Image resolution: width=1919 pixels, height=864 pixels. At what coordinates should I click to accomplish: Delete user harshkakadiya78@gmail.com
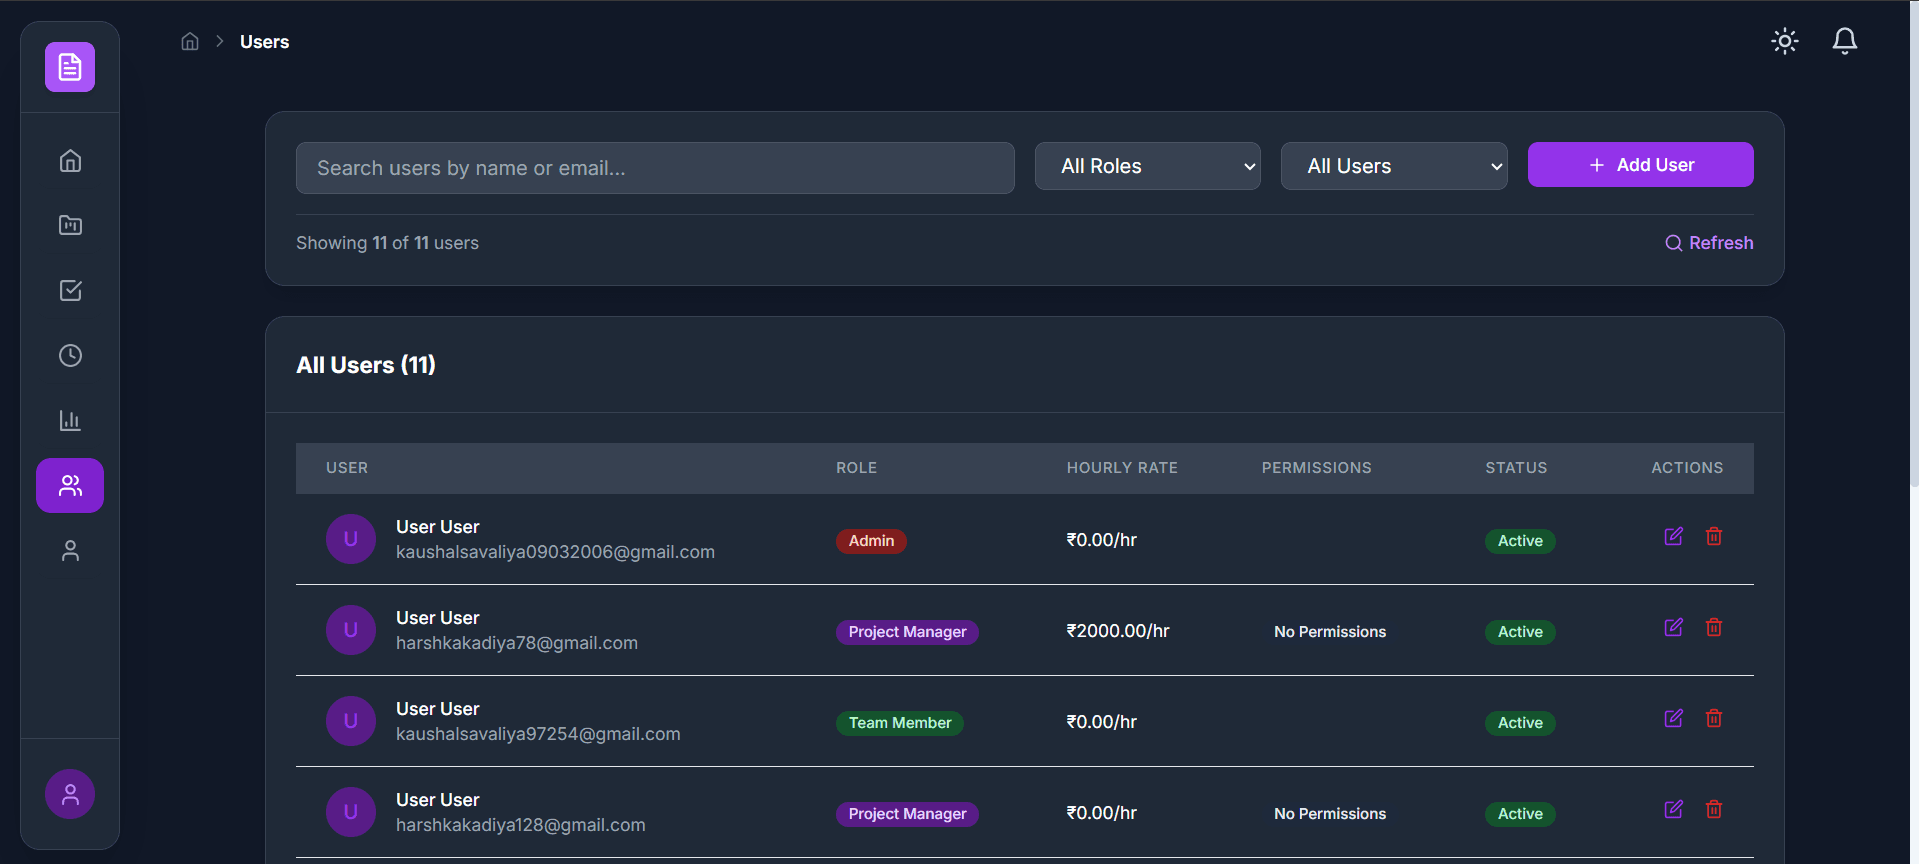click(x=1714, y=627)
